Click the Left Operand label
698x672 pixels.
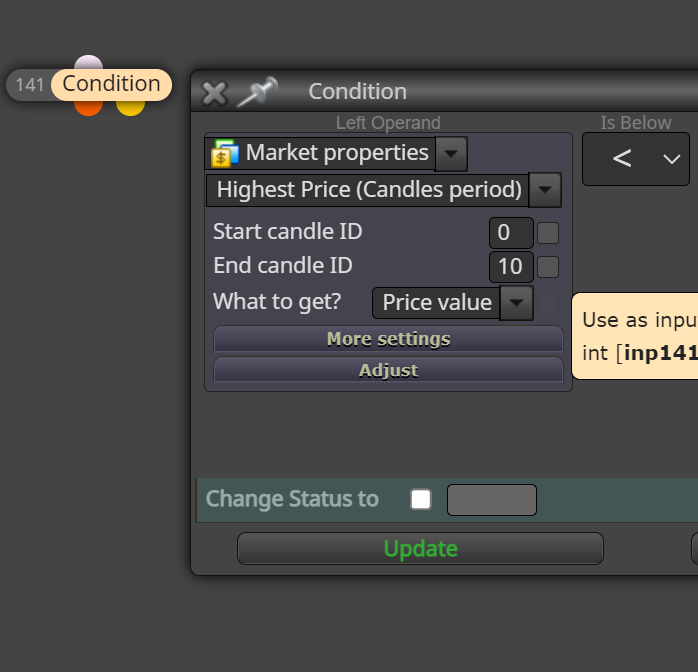pos(388,123)
